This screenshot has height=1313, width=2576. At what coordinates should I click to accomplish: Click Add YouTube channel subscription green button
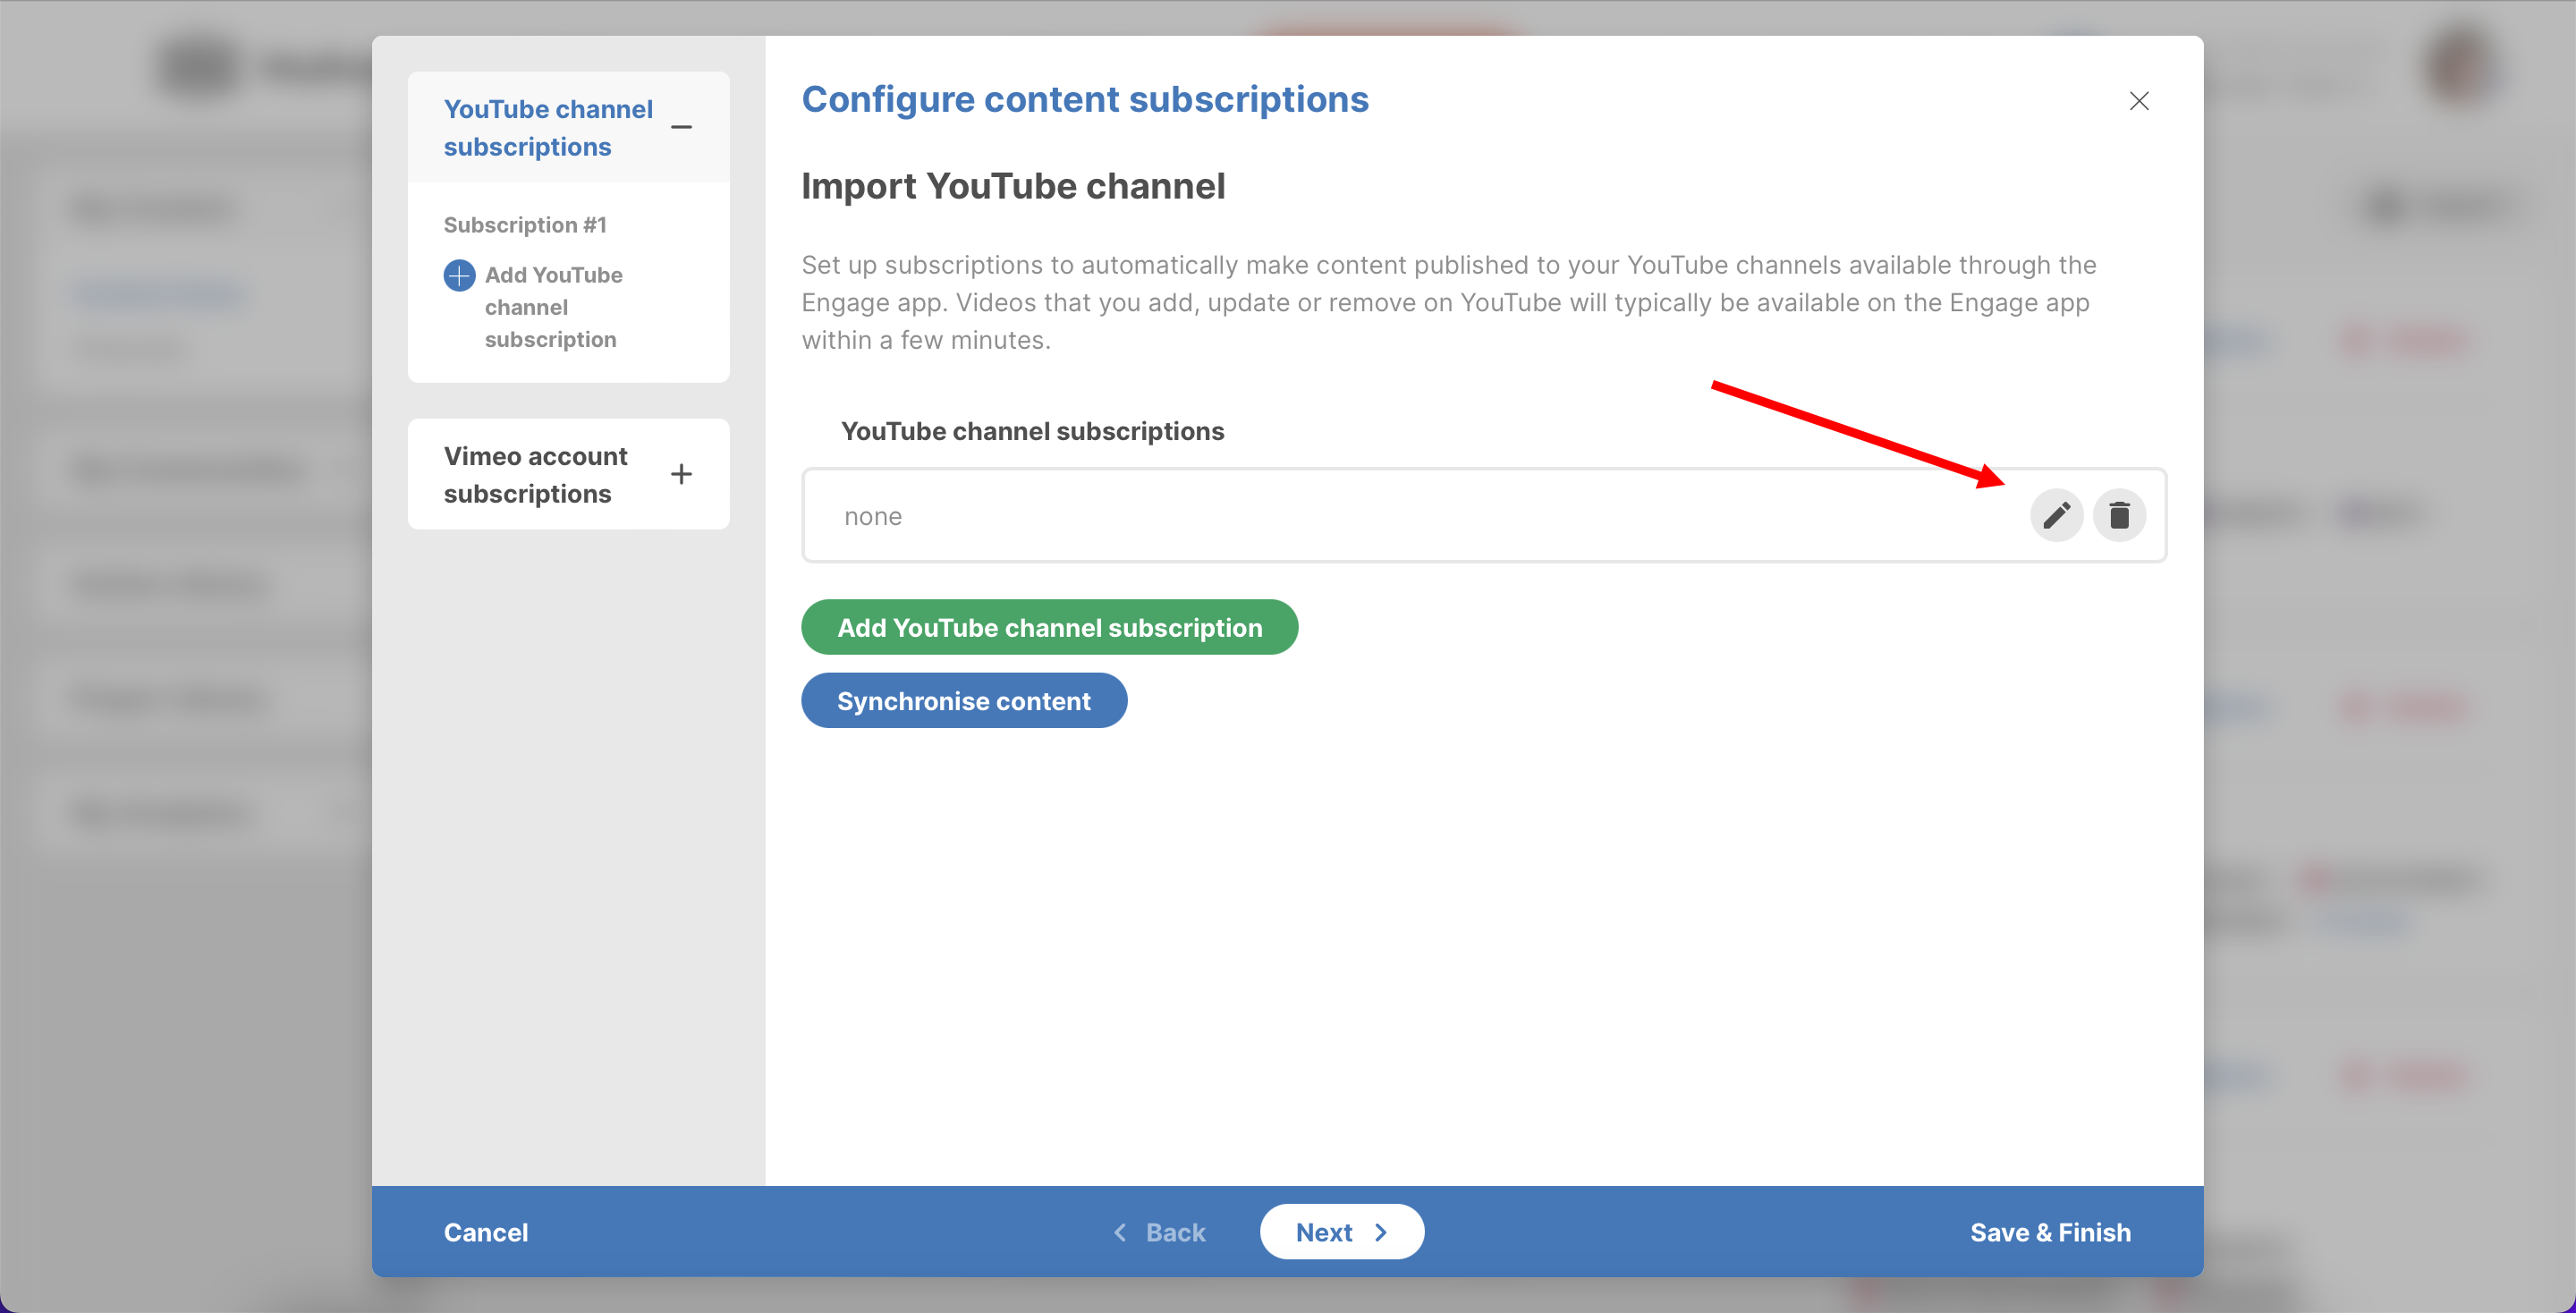1049,627
